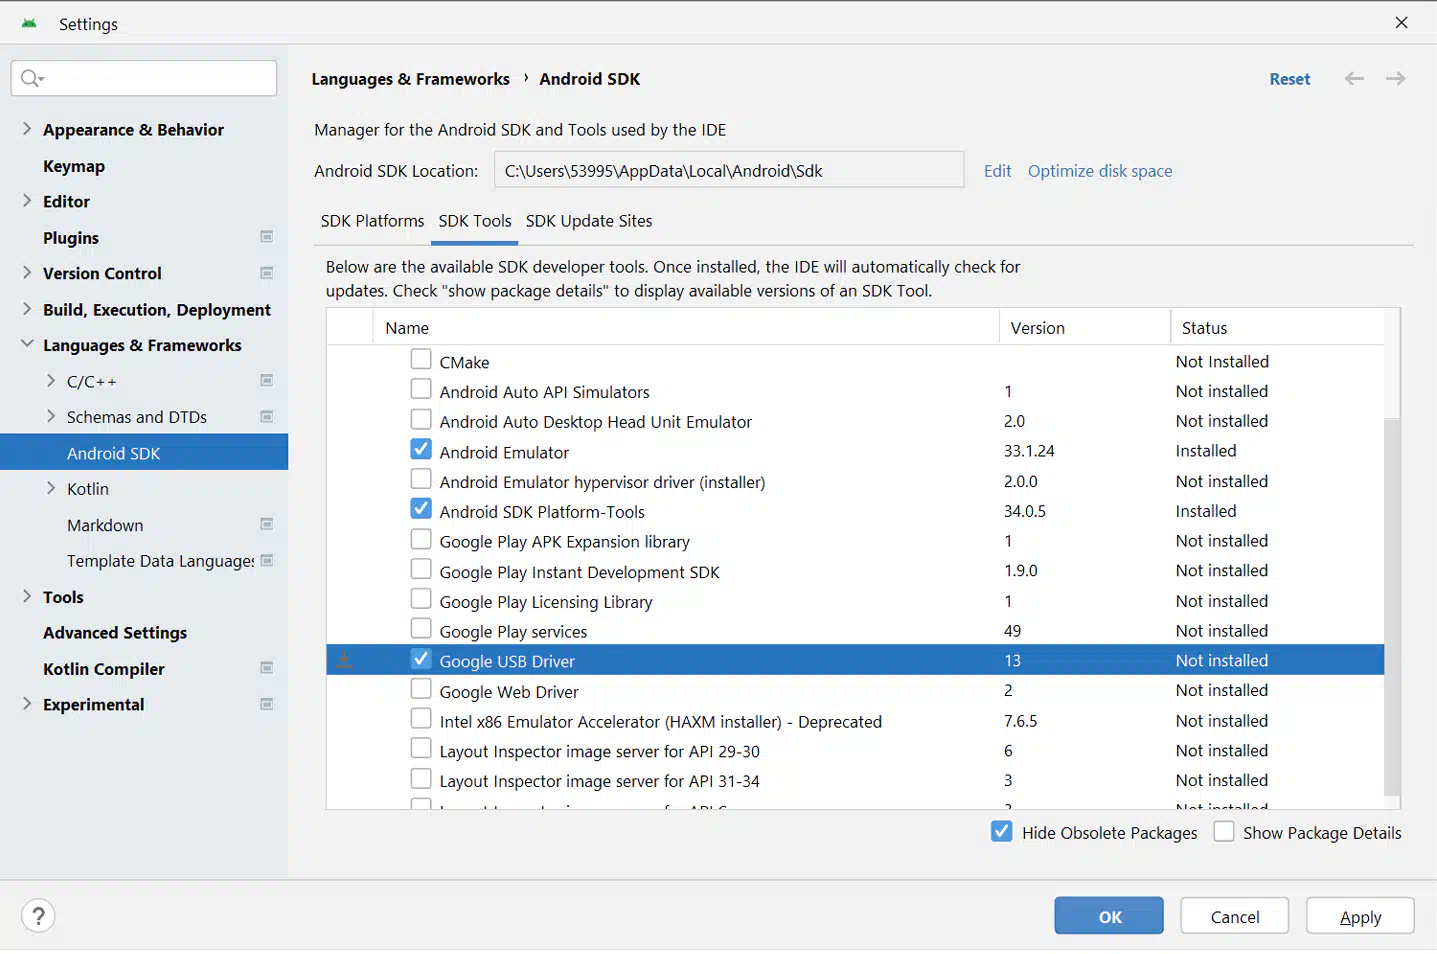This screenshot has height=954, width=1437.
Task: Click project-level icon beside Kotlin Compiler
Action: tap(267, 668)
